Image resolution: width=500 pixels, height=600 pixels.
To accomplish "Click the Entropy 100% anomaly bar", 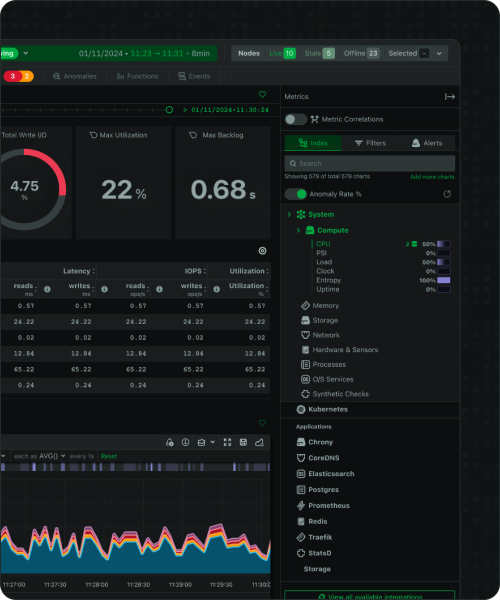I will point(444,280).
